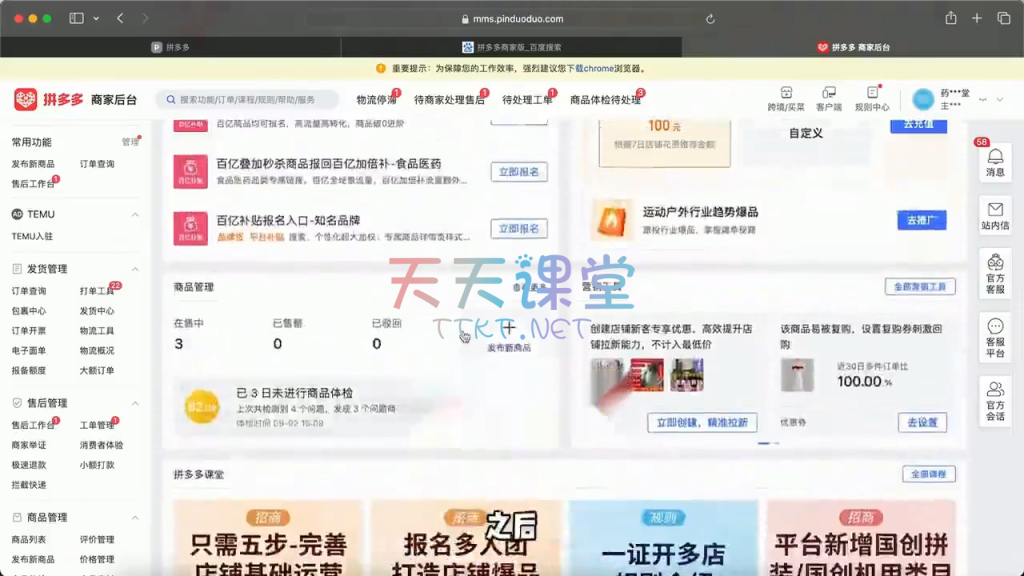Click 官方客服 icon in right sidebar

coord(995,272)
